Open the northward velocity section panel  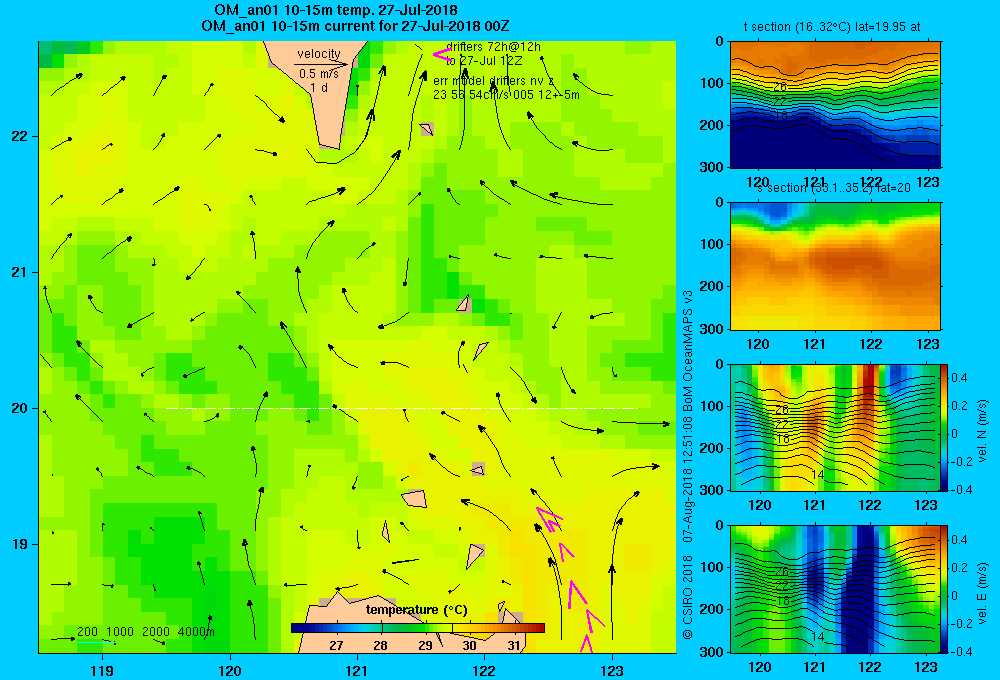[835, 427]
